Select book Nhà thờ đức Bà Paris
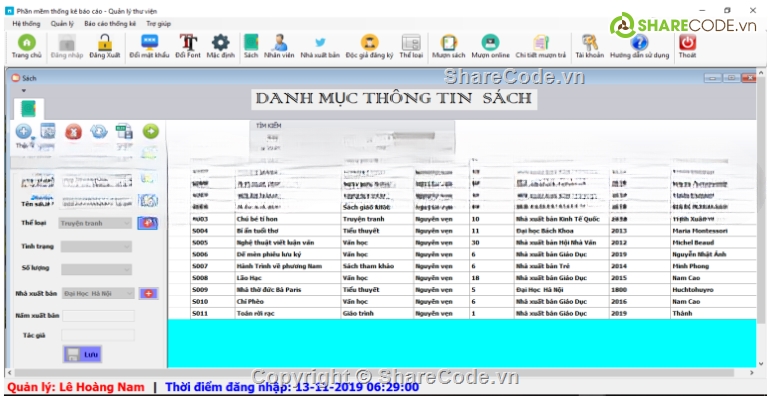Viewport: 768px width, 396px height. (x=288, y=290)
